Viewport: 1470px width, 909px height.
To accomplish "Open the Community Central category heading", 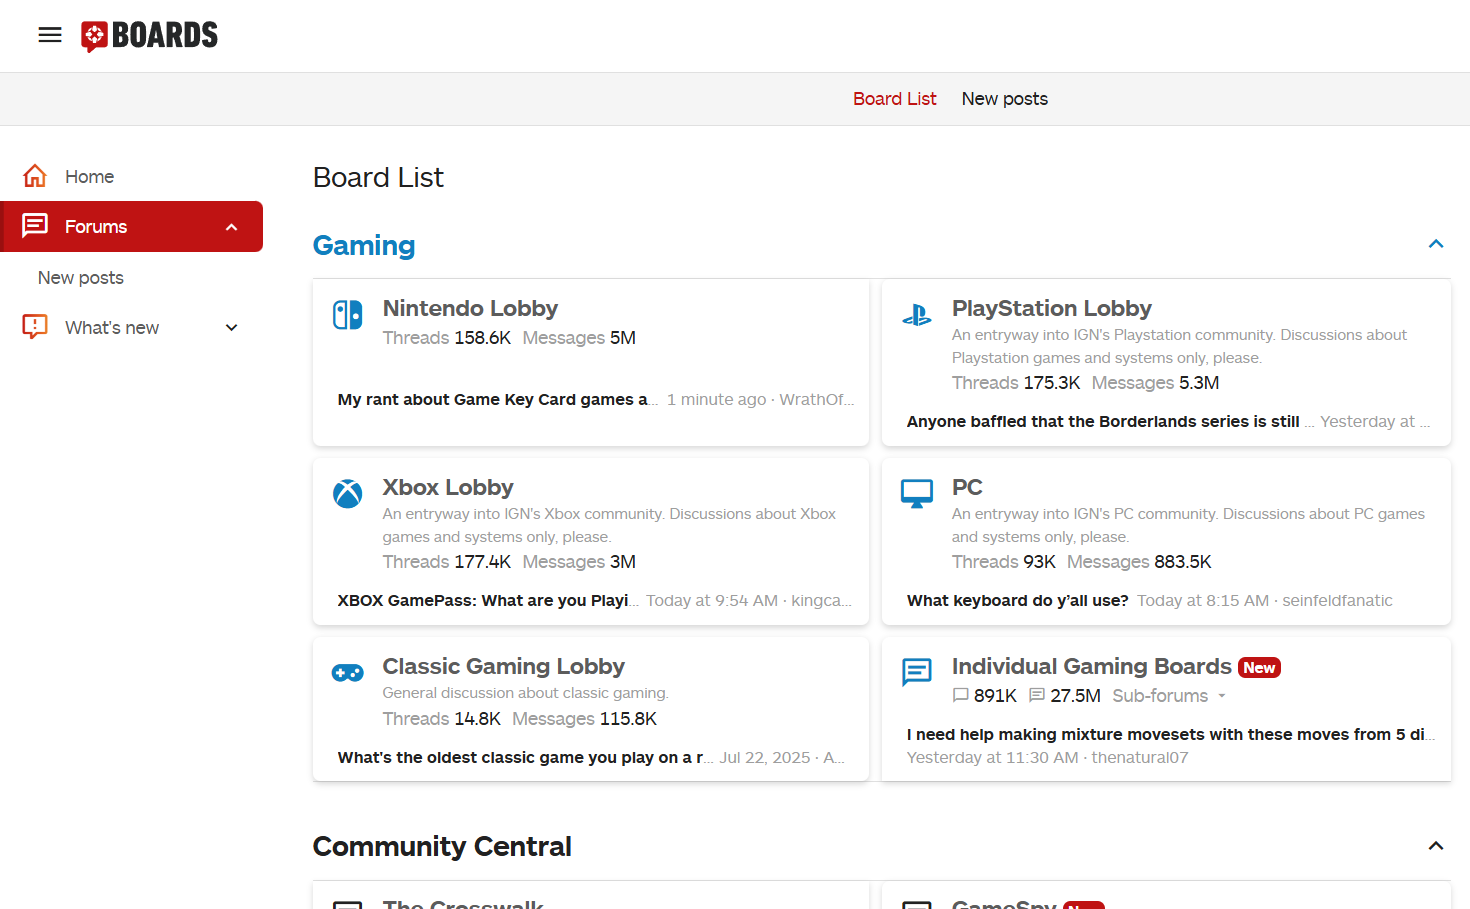I will click(442, 846).
